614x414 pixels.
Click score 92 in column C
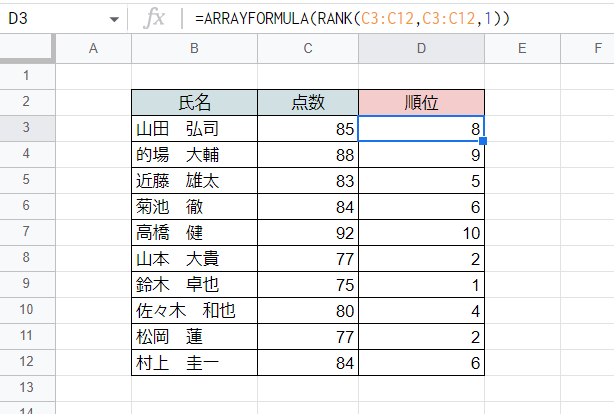coord(308,233)
